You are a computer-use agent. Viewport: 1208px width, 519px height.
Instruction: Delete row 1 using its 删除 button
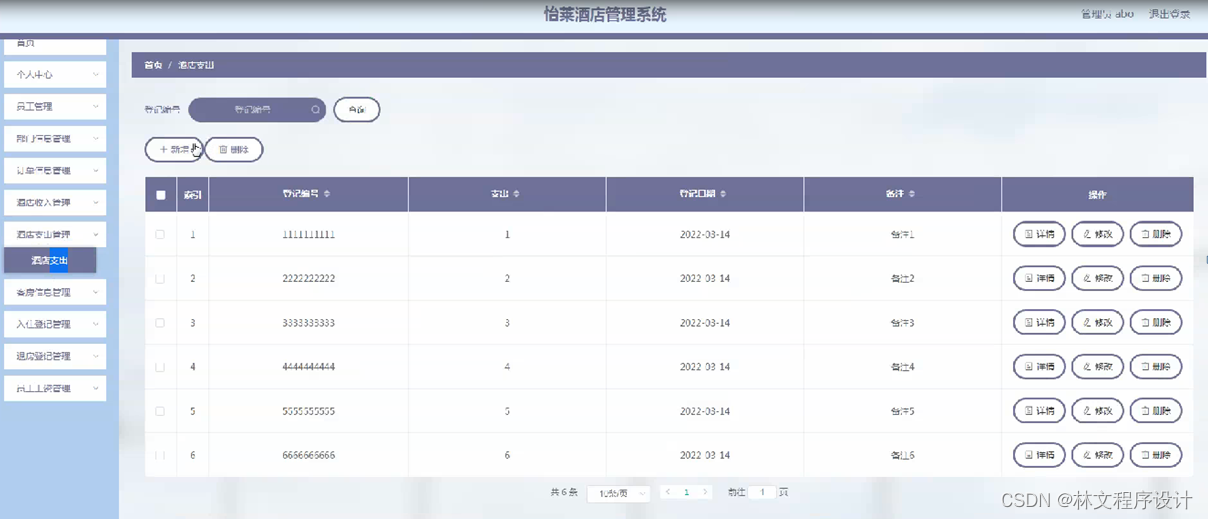pyautogui.click(x=1156, y=234)
